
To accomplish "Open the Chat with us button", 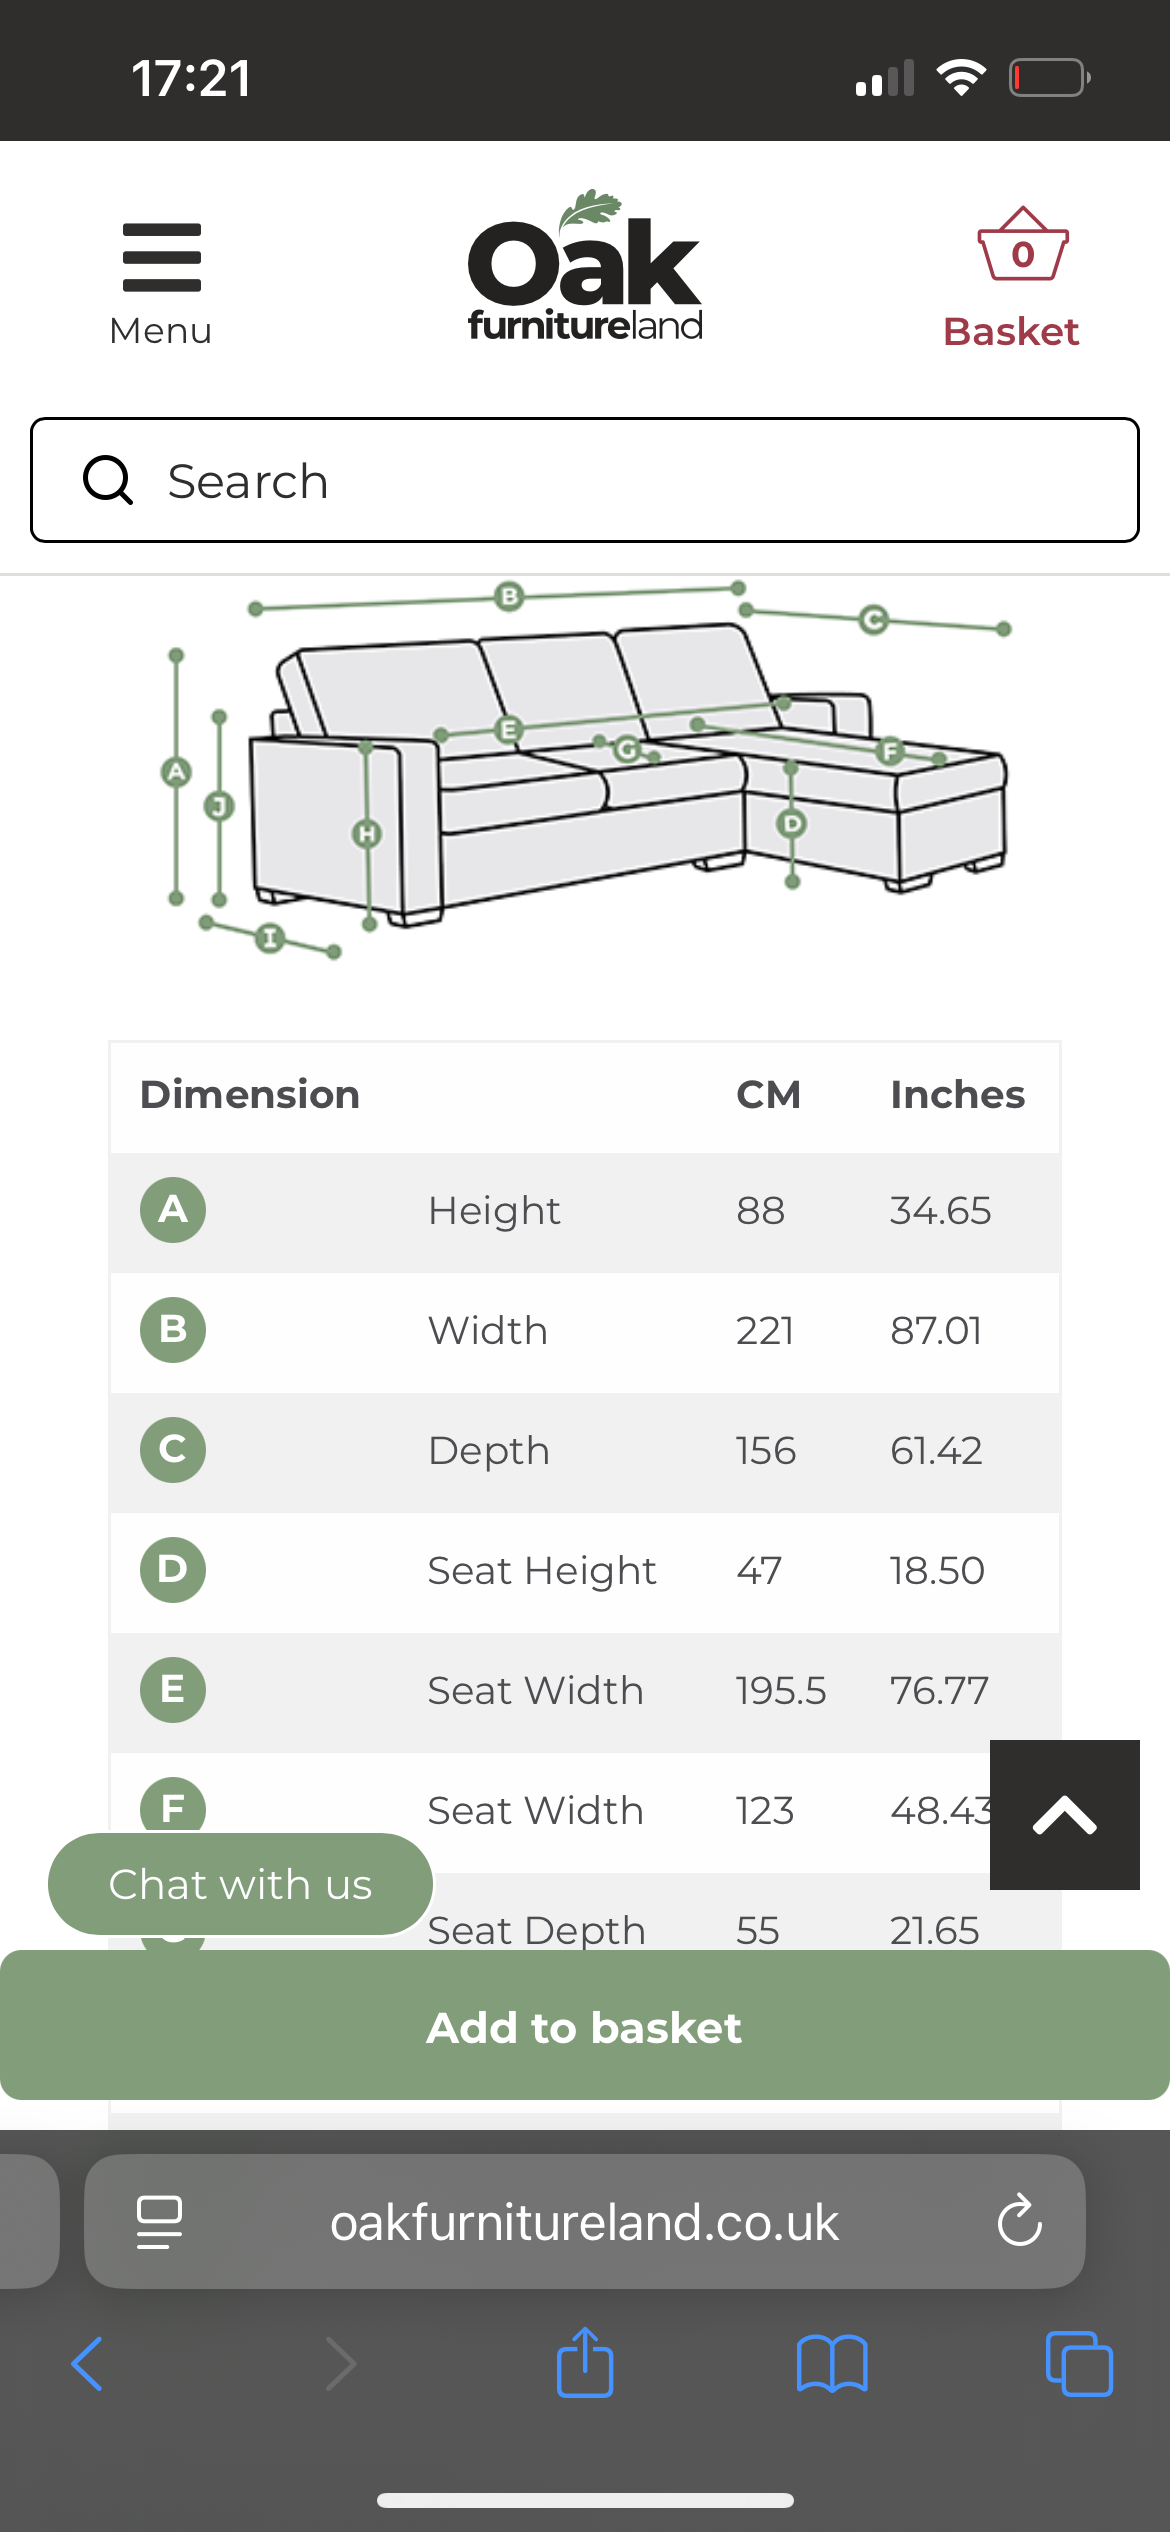I will tap(240, 1885).
